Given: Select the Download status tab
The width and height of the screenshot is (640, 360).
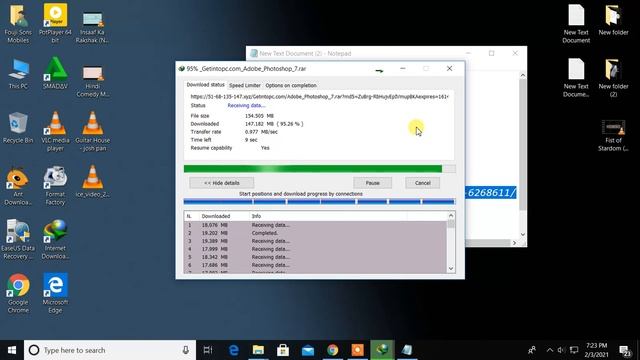Looking at the screenshot, I should [205, 85].
